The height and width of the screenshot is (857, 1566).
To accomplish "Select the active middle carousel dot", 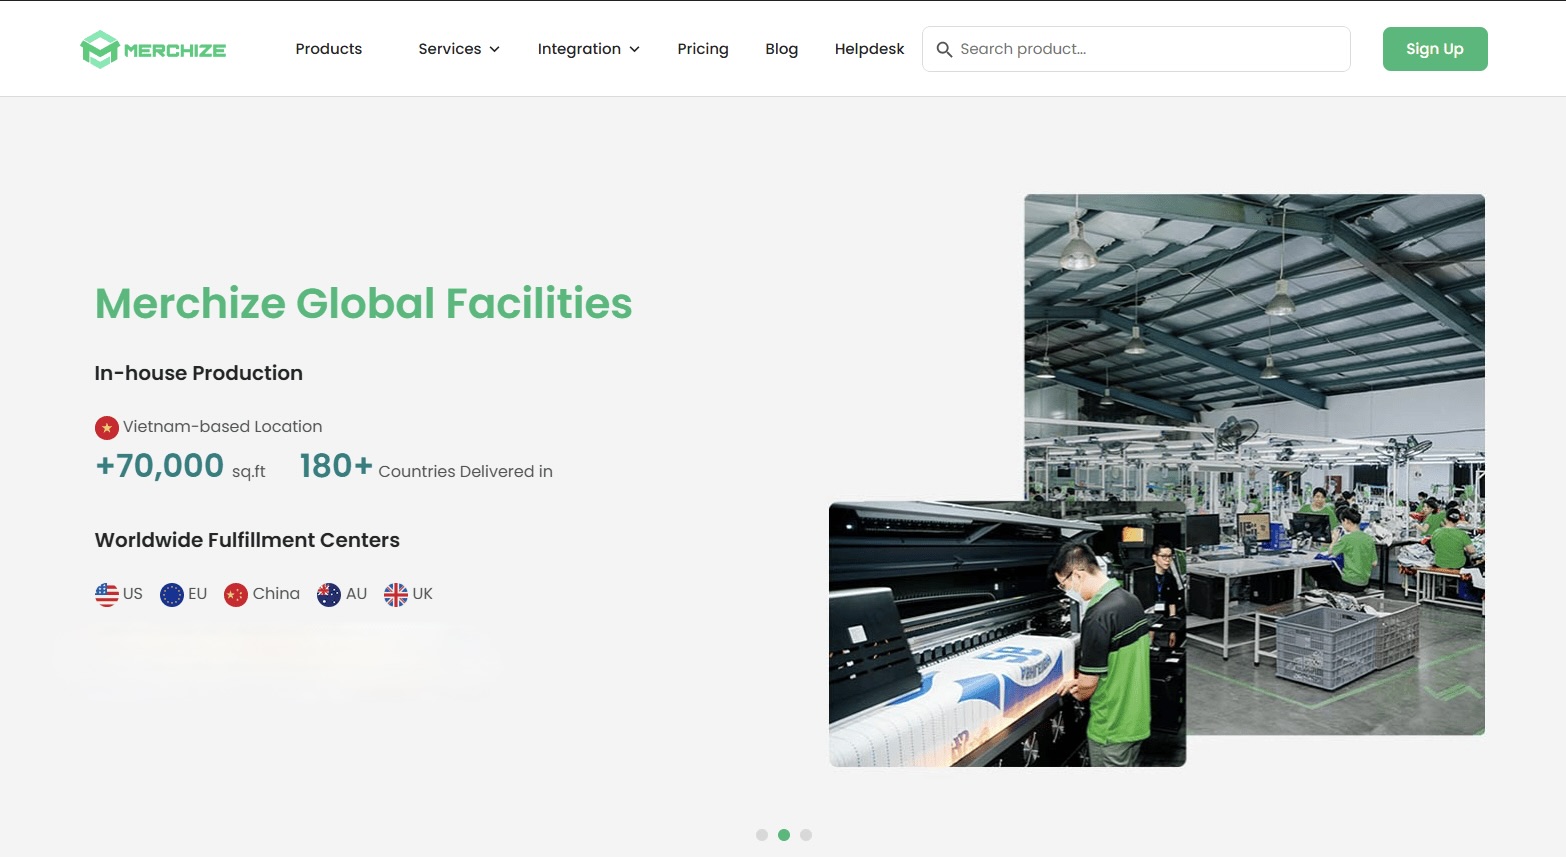I will (x=784, y=835).
